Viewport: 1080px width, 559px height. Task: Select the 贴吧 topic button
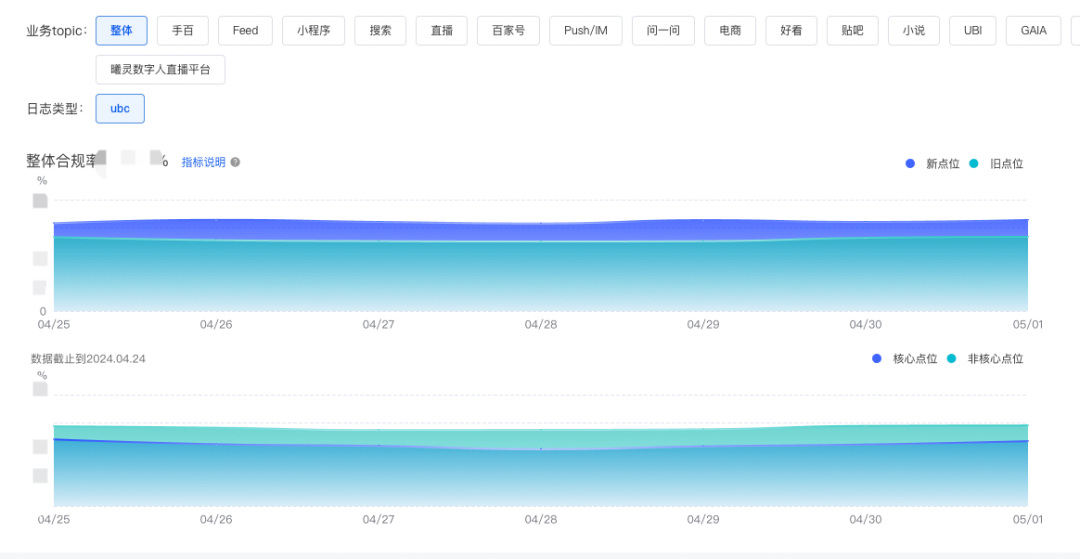pyautogui.click(x=851, y=31)
